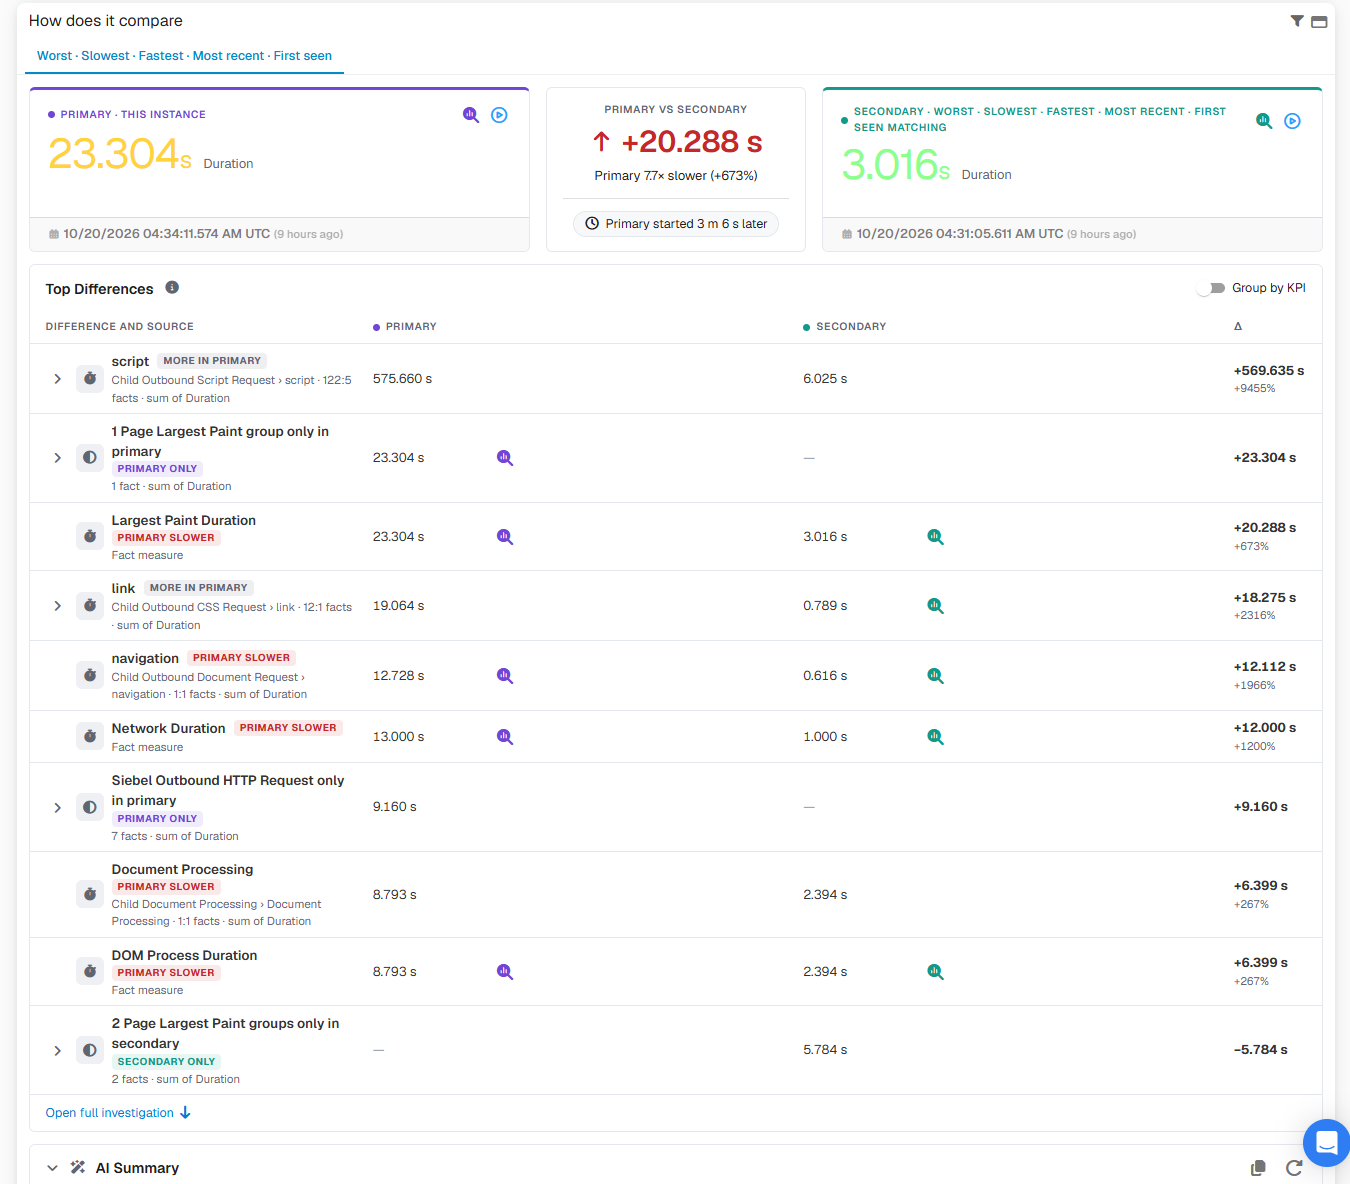This screenshot has height=1184, width=1350.
Task: Open secondary analysis icon for Network Duration
Action: point(935,737)
